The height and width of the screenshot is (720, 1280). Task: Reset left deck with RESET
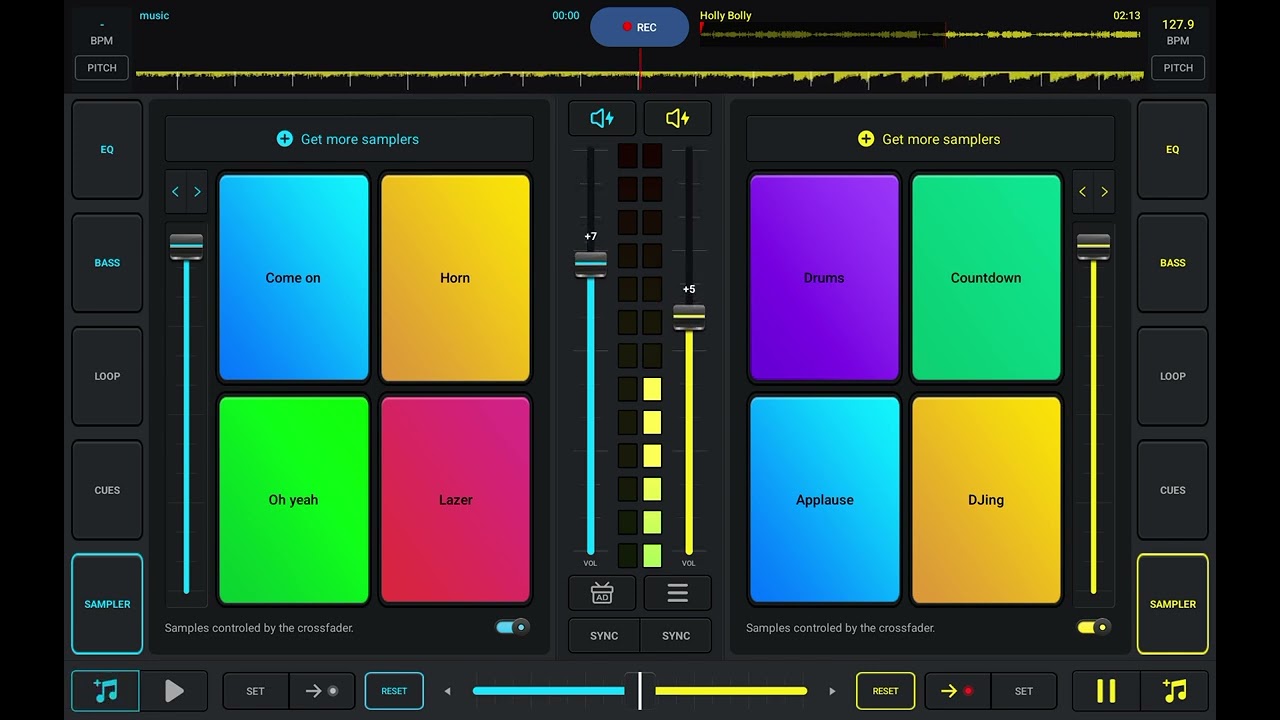point(394,691)
